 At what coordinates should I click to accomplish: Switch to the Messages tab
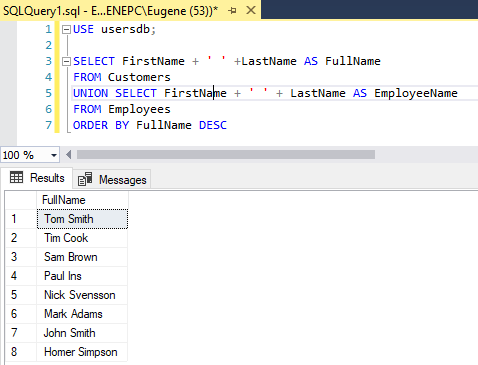pos(112,180)
